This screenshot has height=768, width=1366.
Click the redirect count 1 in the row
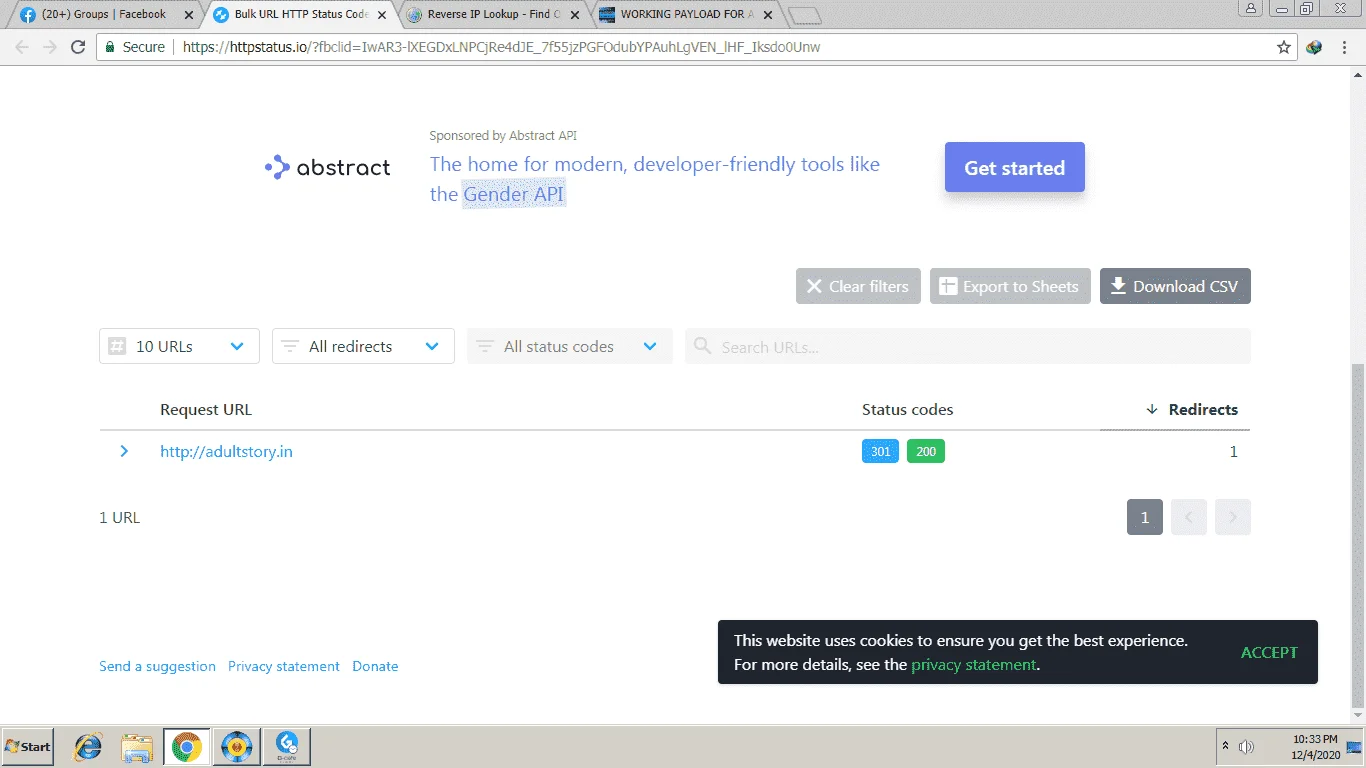click(1233, 452)
